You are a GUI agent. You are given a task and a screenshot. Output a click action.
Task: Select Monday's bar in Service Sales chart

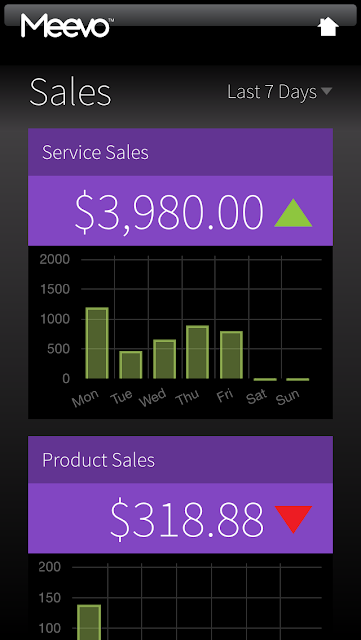pos(97,343)
